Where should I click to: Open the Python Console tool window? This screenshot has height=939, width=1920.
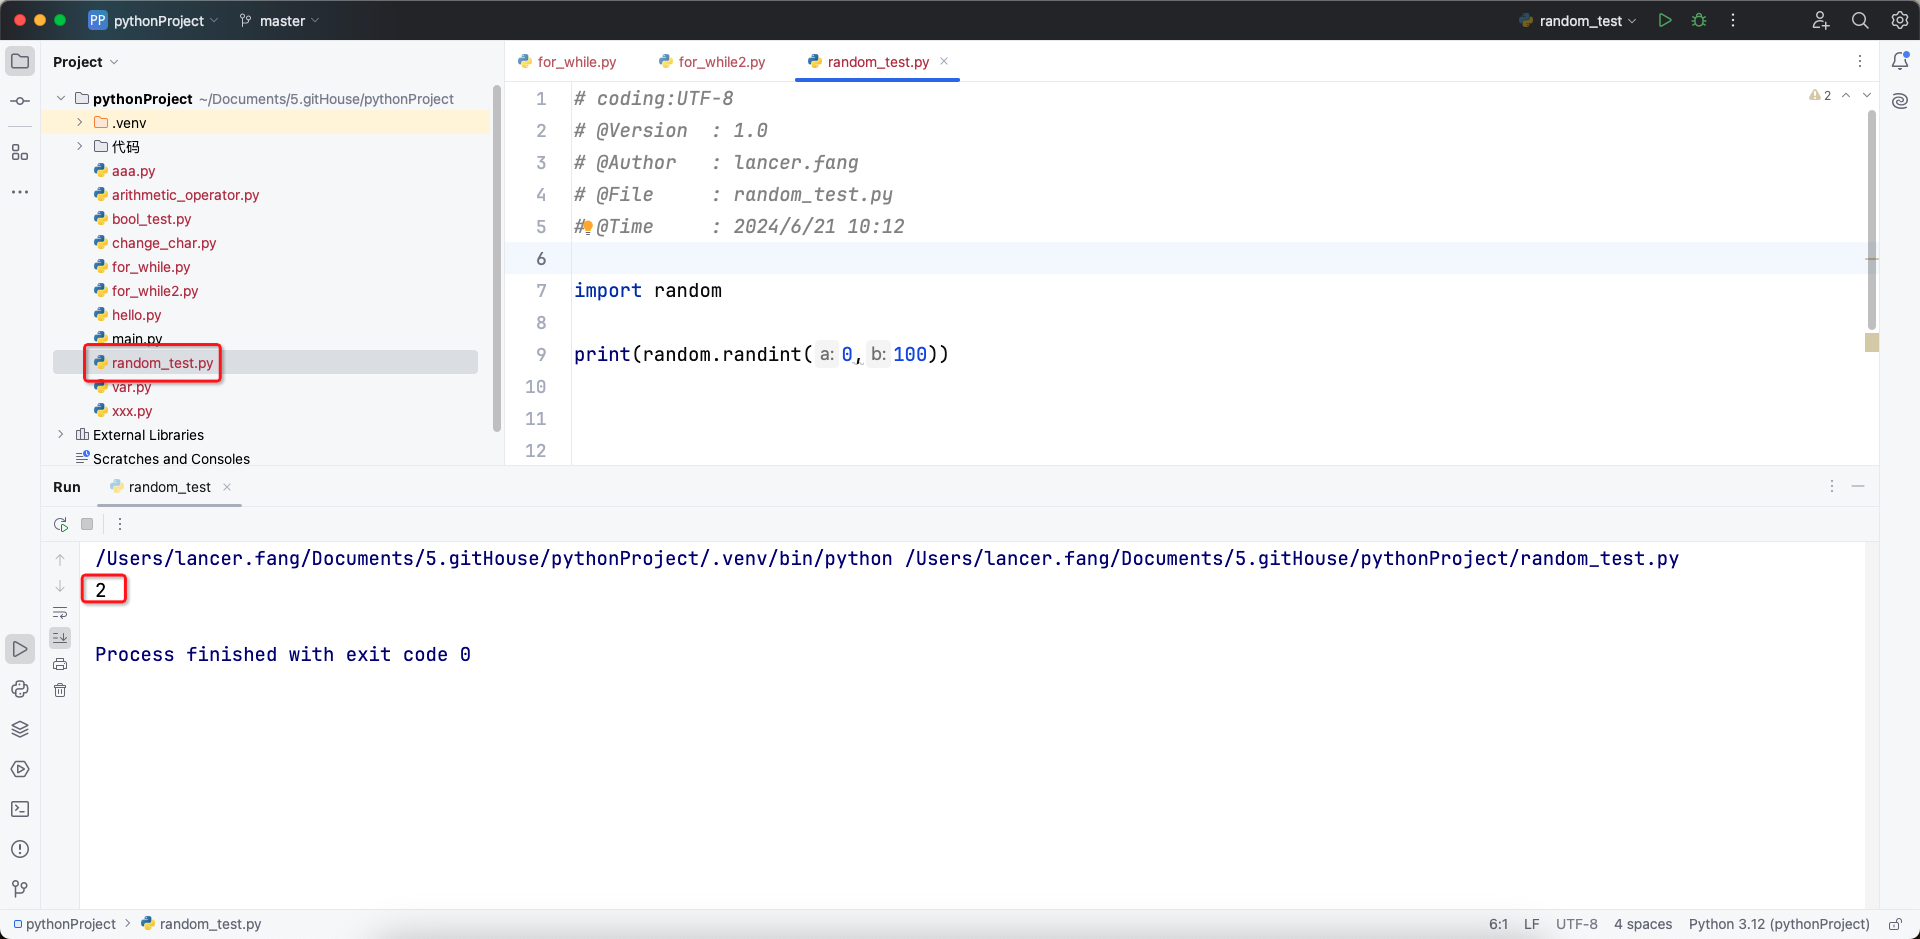tap(20, 689)
